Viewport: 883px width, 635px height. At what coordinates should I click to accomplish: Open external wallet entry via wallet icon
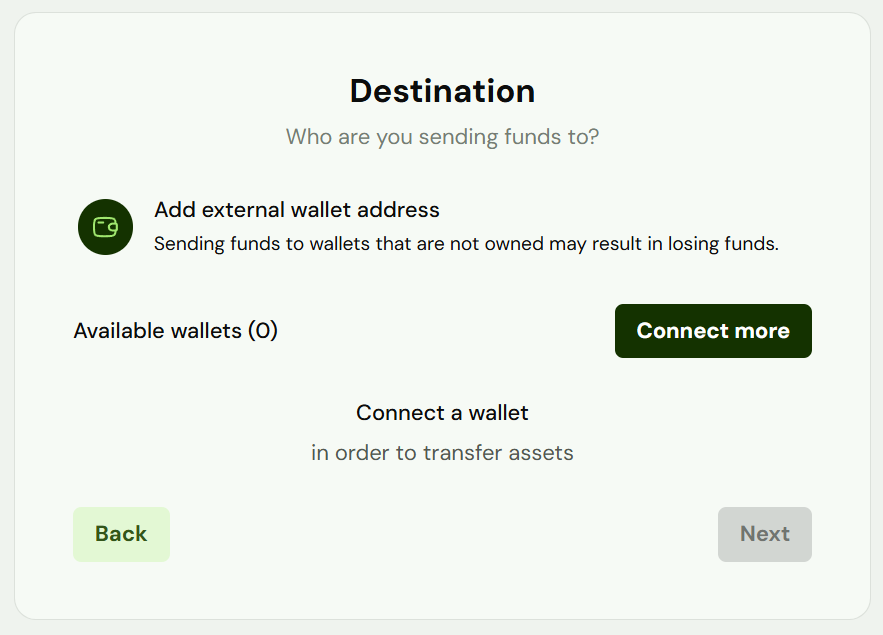105,227
